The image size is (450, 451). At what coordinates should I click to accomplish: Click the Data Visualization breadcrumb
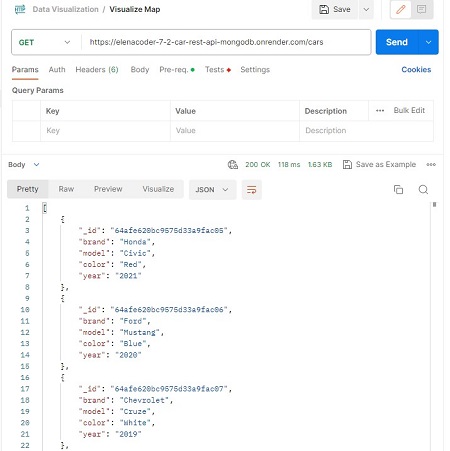pyautogui.click(x=65, y=9)
